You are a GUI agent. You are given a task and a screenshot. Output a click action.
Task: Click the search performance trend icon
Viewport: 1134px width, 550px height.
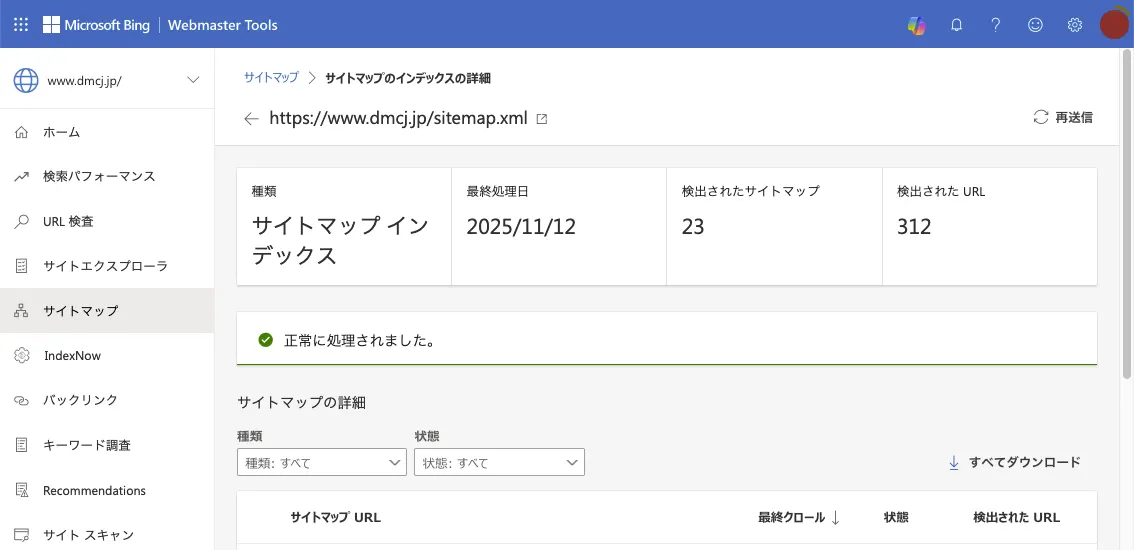22,176
